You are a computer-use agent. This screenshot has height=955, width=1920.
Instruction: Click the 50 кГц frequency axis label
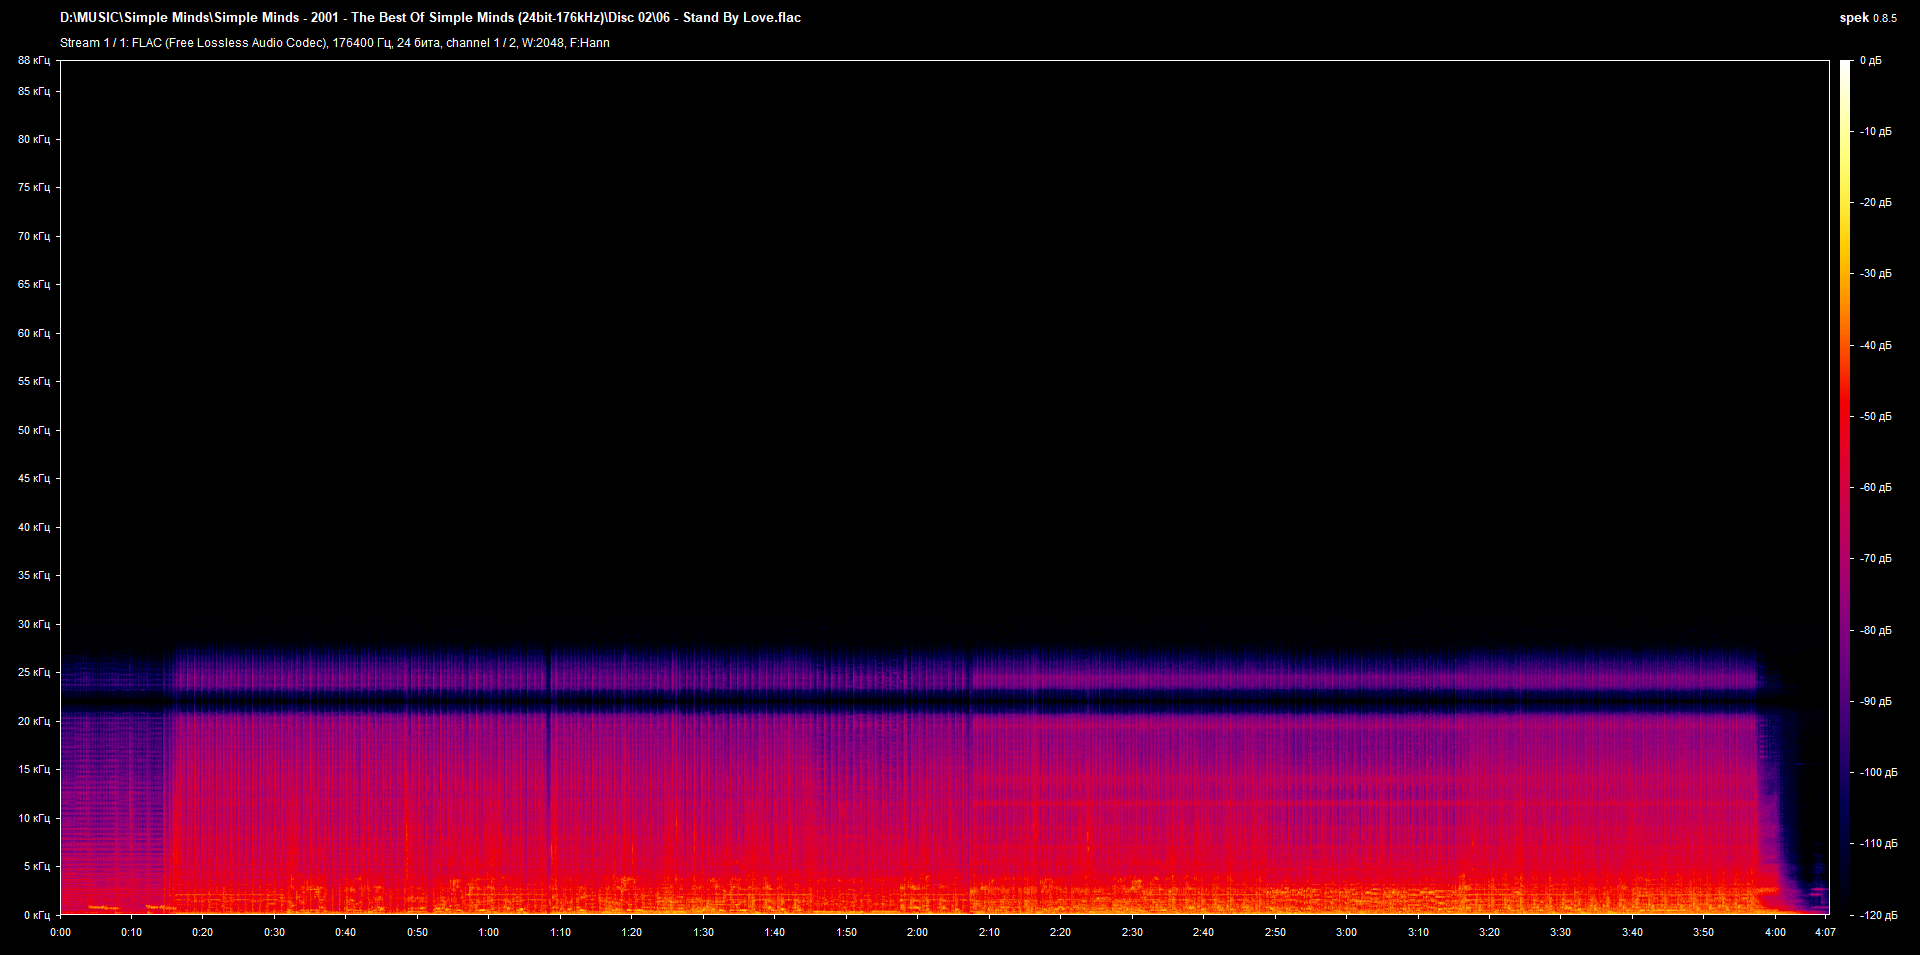(34, 430)
